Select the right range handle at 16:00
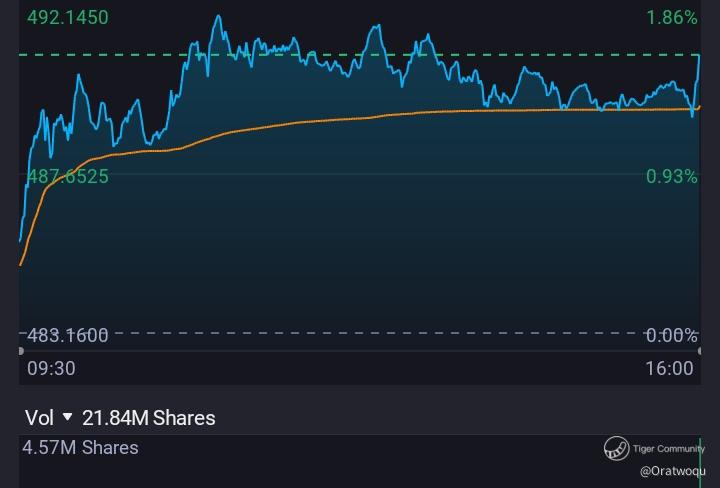The height and width of the screenshot is (488, 720). [x=699, y=351]
